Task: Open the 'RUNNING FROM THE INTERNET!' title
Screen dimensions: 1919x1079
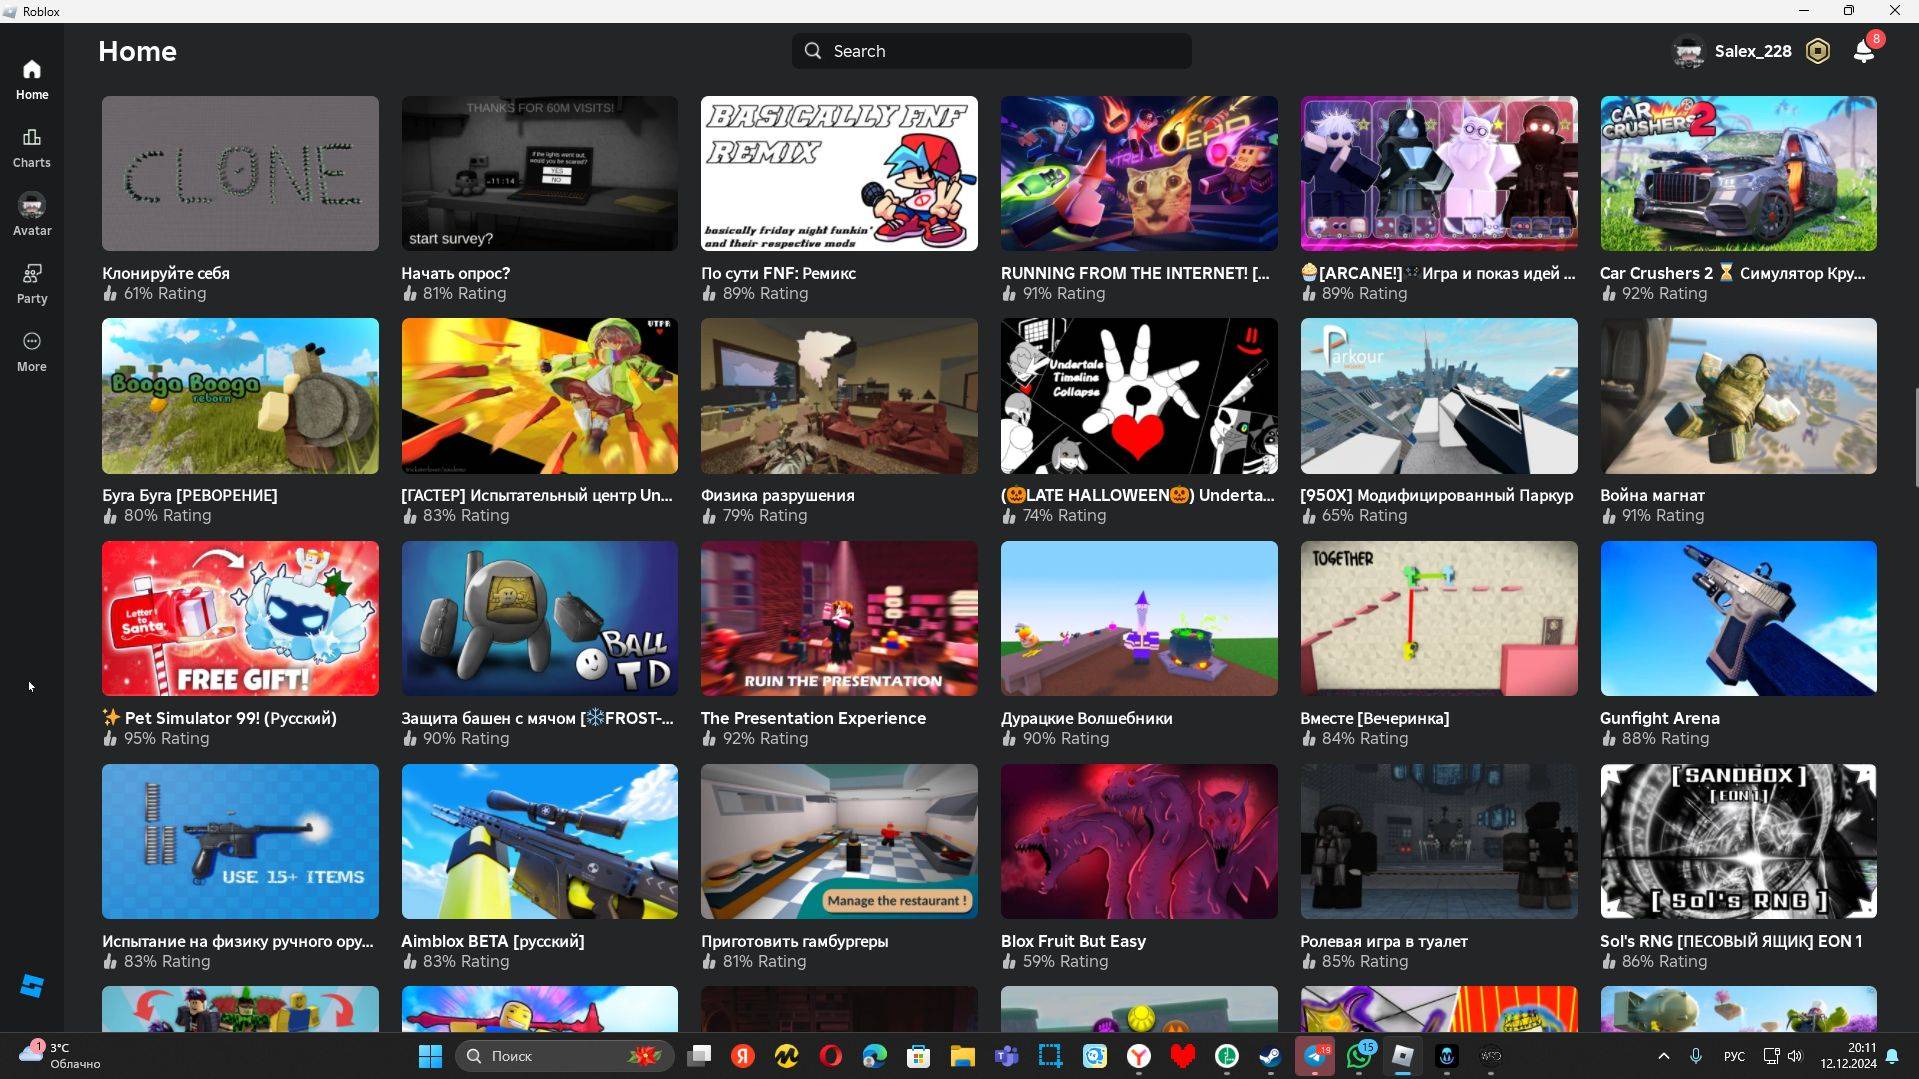Action: coord(1135,273)
